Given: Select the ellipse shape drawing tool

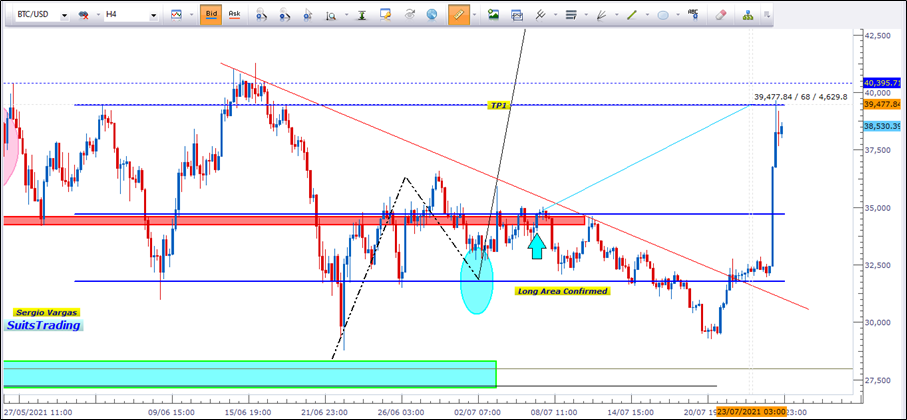Looking at the screenshot, I should (663, 15).
